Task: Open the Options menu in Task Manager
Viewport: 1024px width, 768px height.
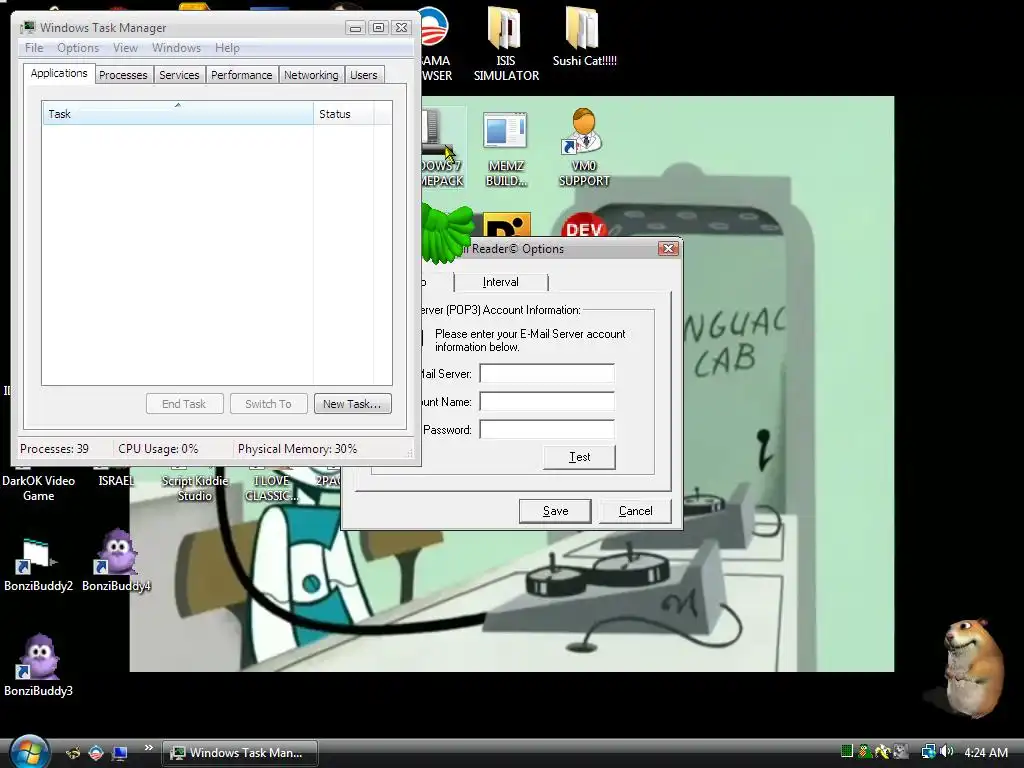Action: click(78, 48)
